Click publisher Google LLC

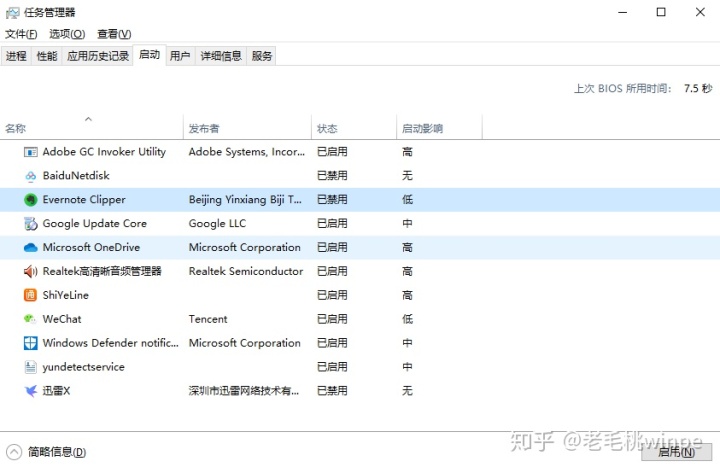(217, 224)
